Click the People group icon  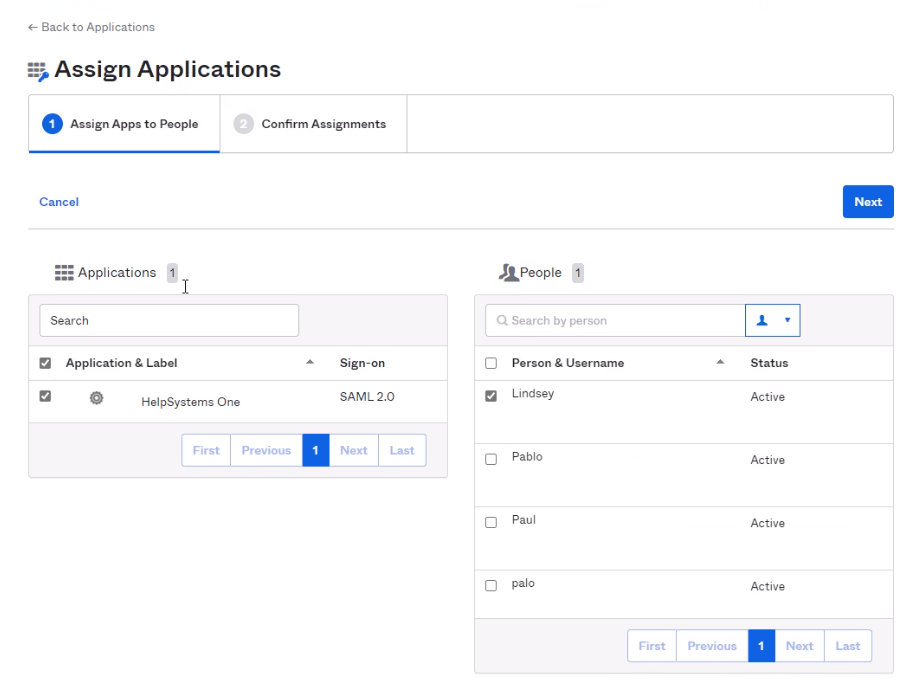tap(508, 273)
